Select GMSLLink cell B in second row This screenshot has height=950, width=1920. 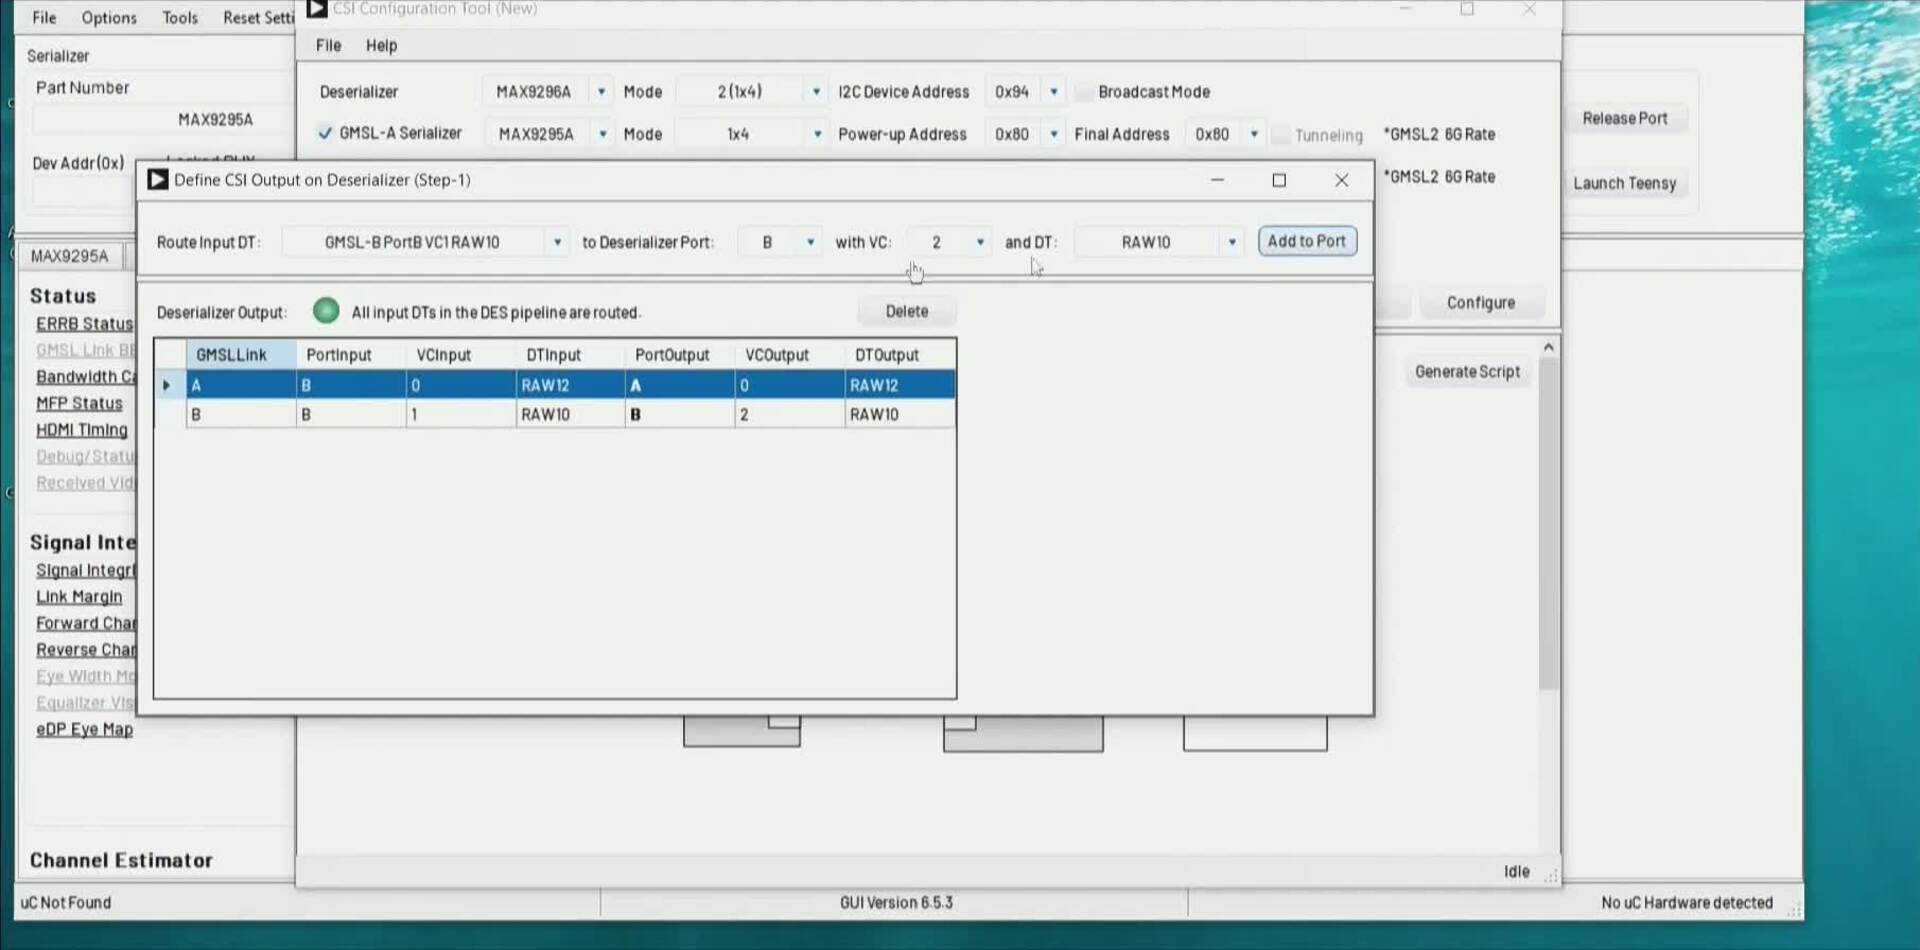click(x=241, y=414)
